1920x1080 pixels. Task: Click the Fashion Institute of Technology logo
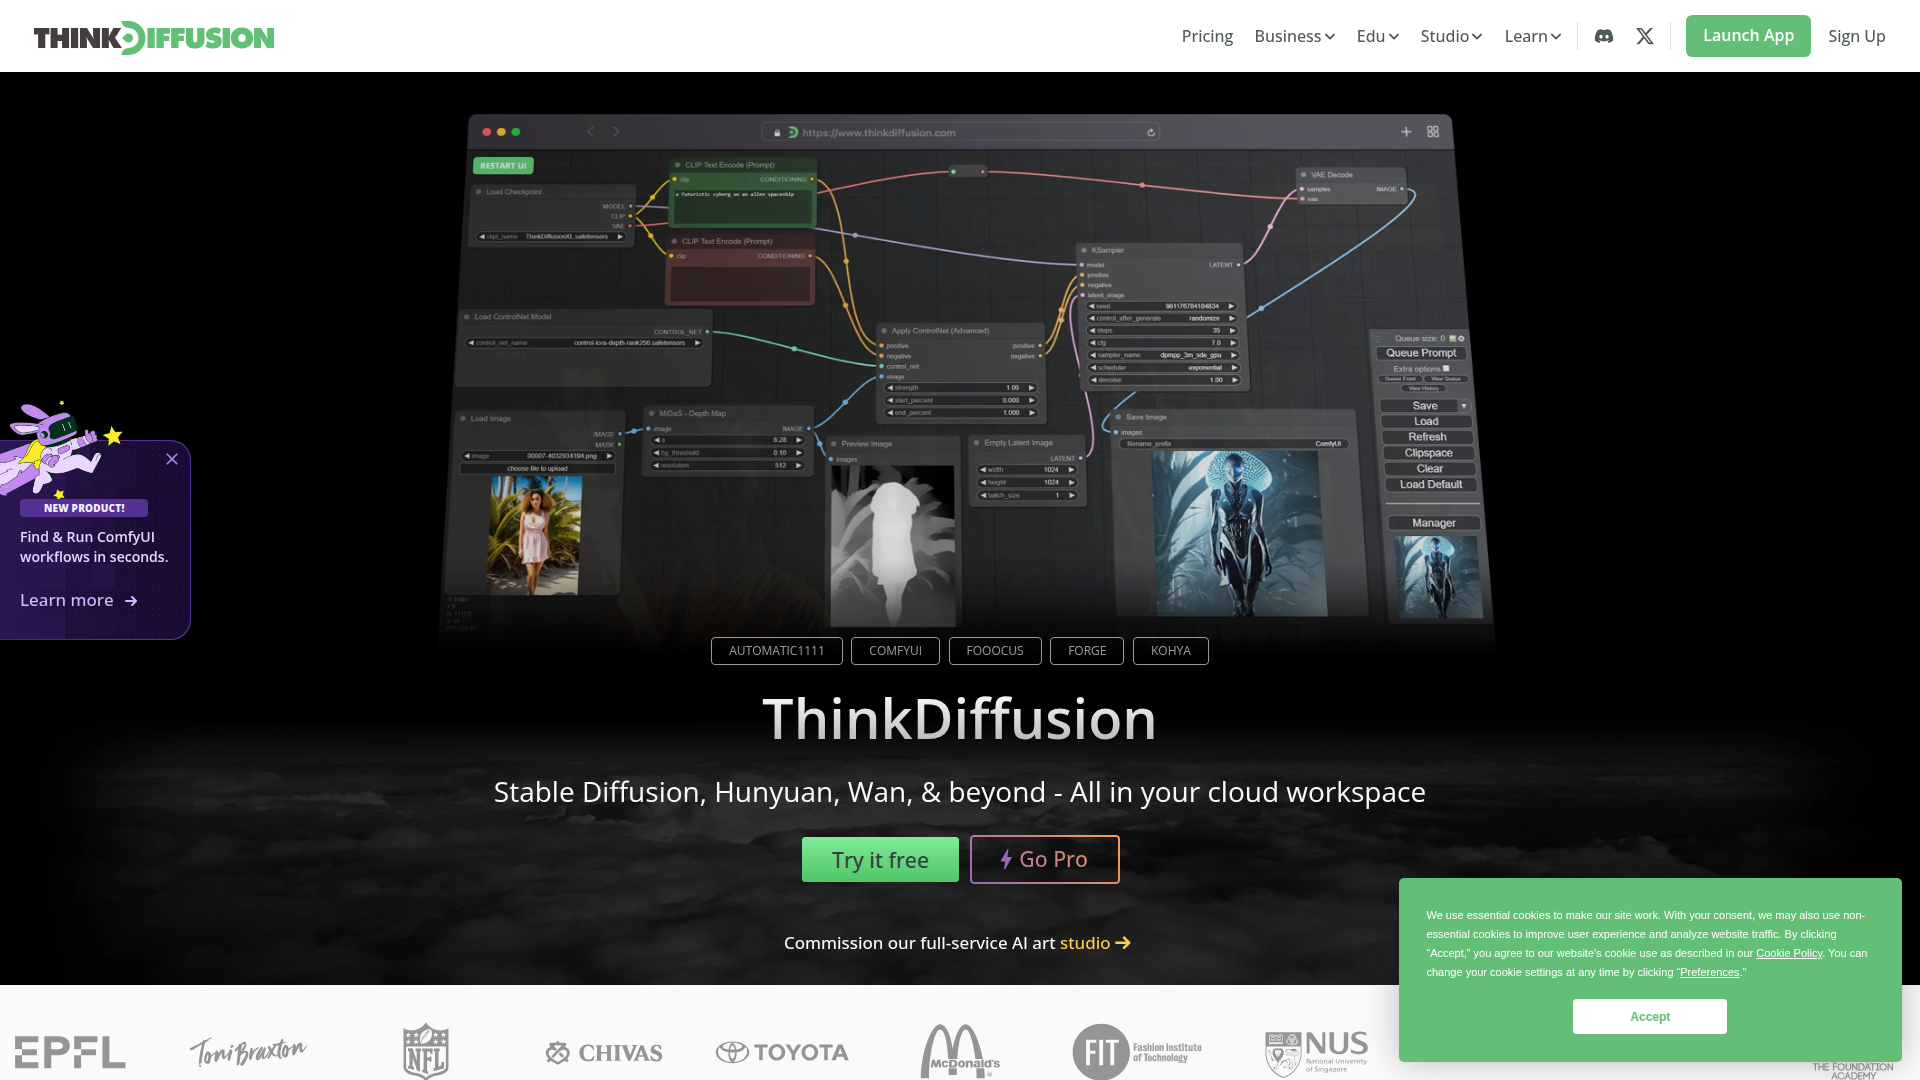1137,1051
